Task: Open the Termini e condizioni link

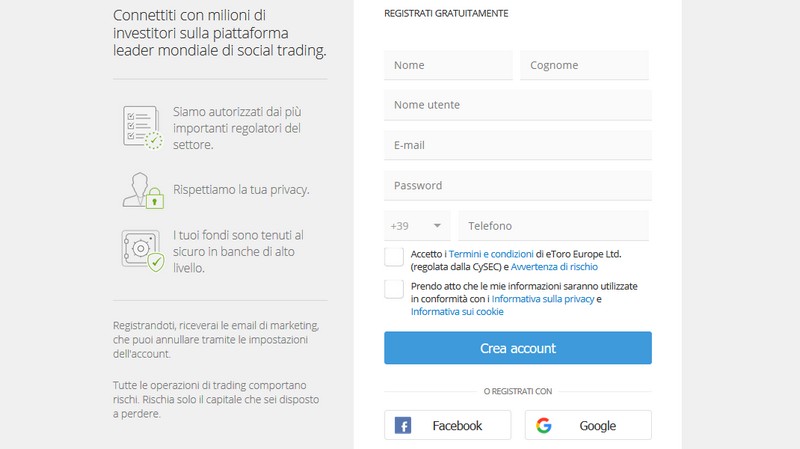Action: pyautogui.click(x=491, y=254)
